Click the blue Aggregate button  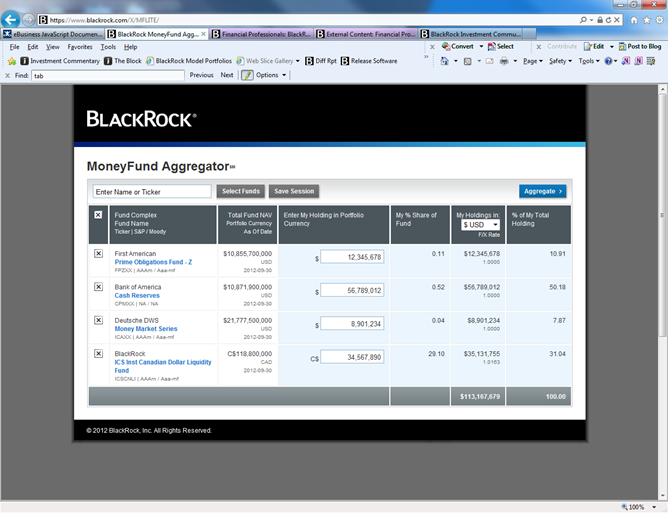(542, 191)
